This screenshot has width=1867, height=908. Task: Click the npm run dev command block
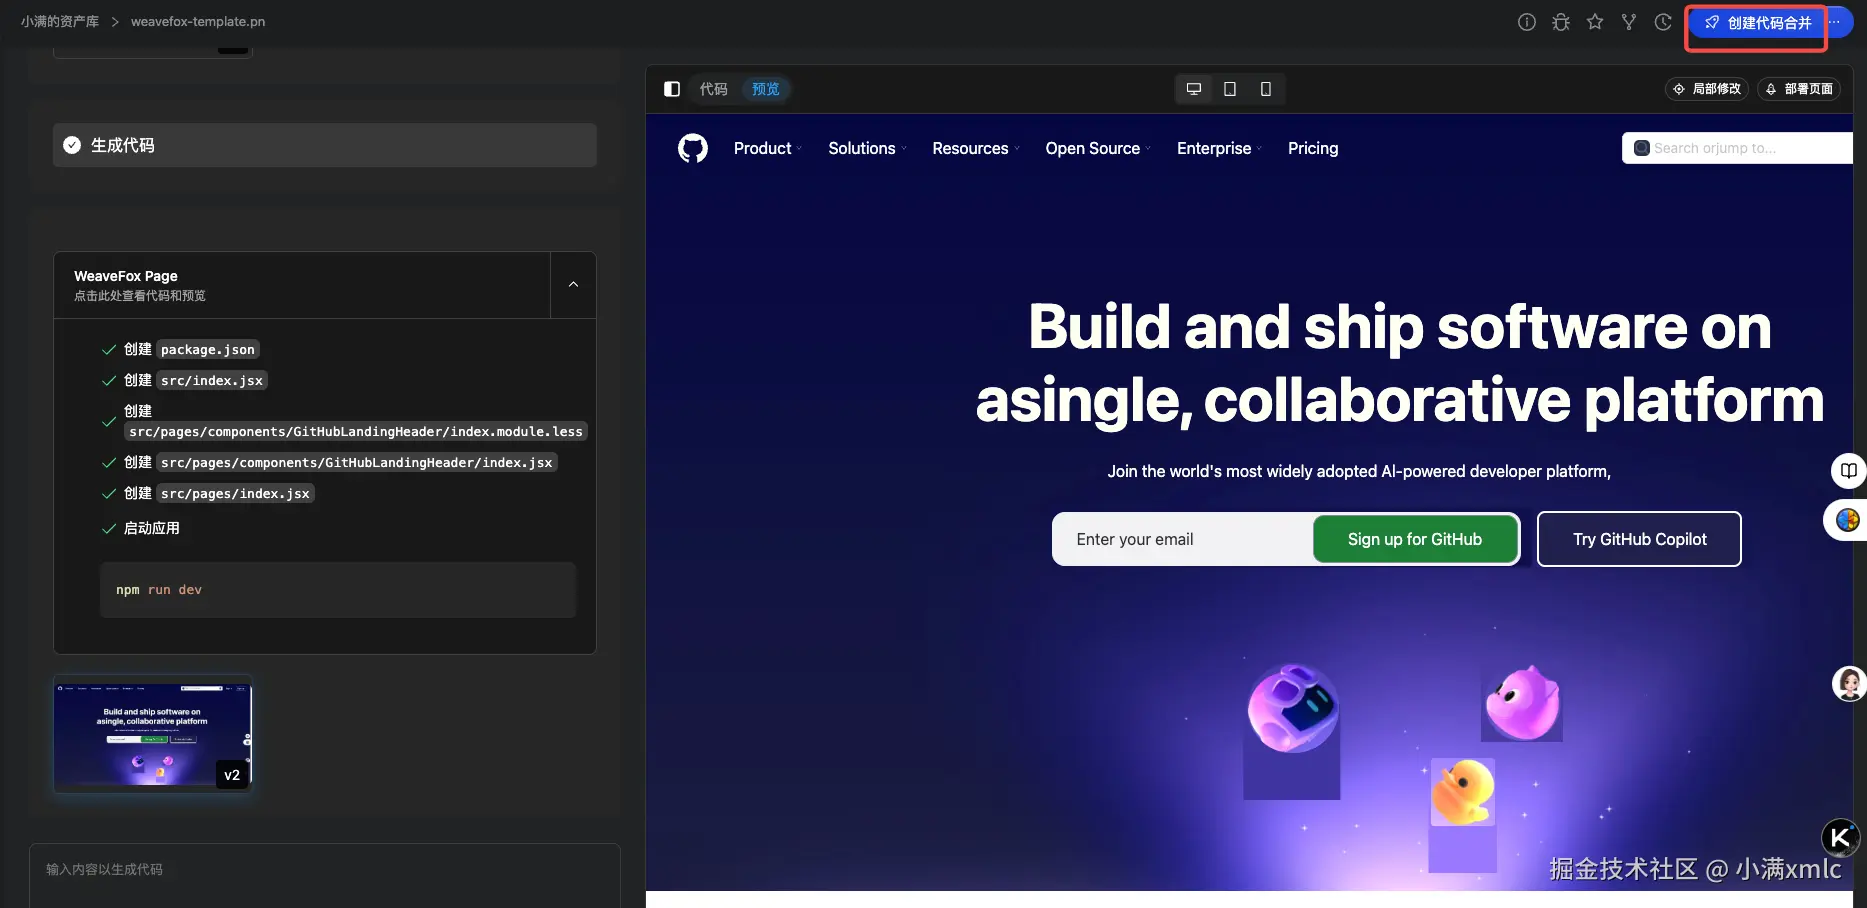click(338, 590)
